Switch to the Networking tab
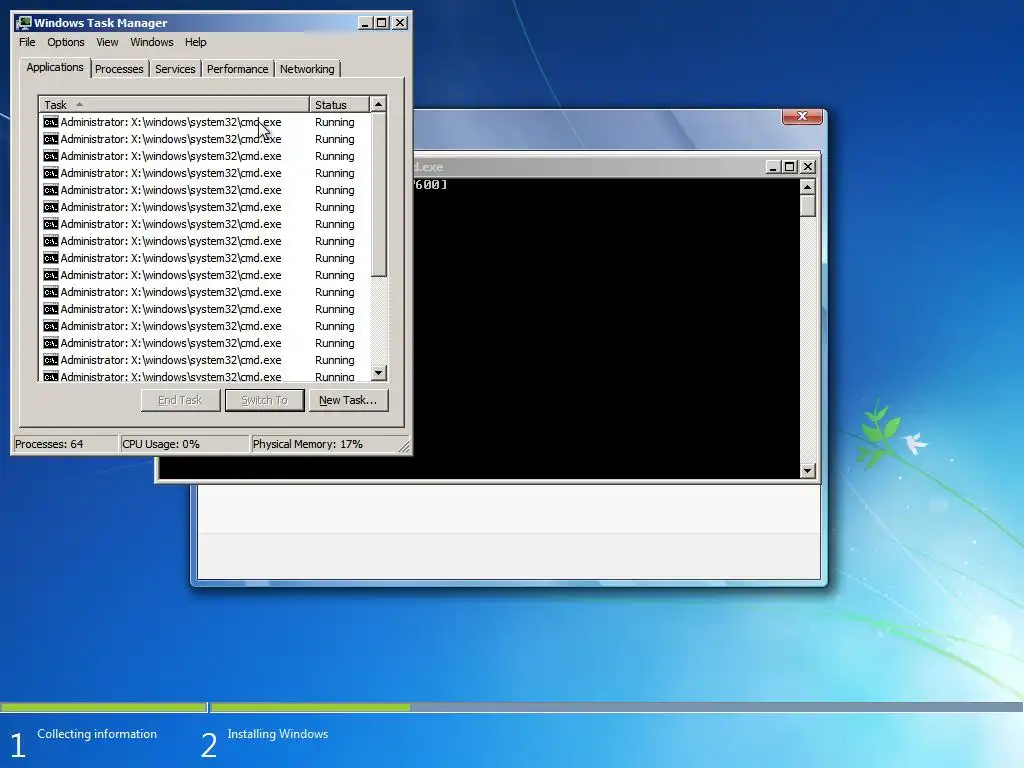 pos(307,69)
